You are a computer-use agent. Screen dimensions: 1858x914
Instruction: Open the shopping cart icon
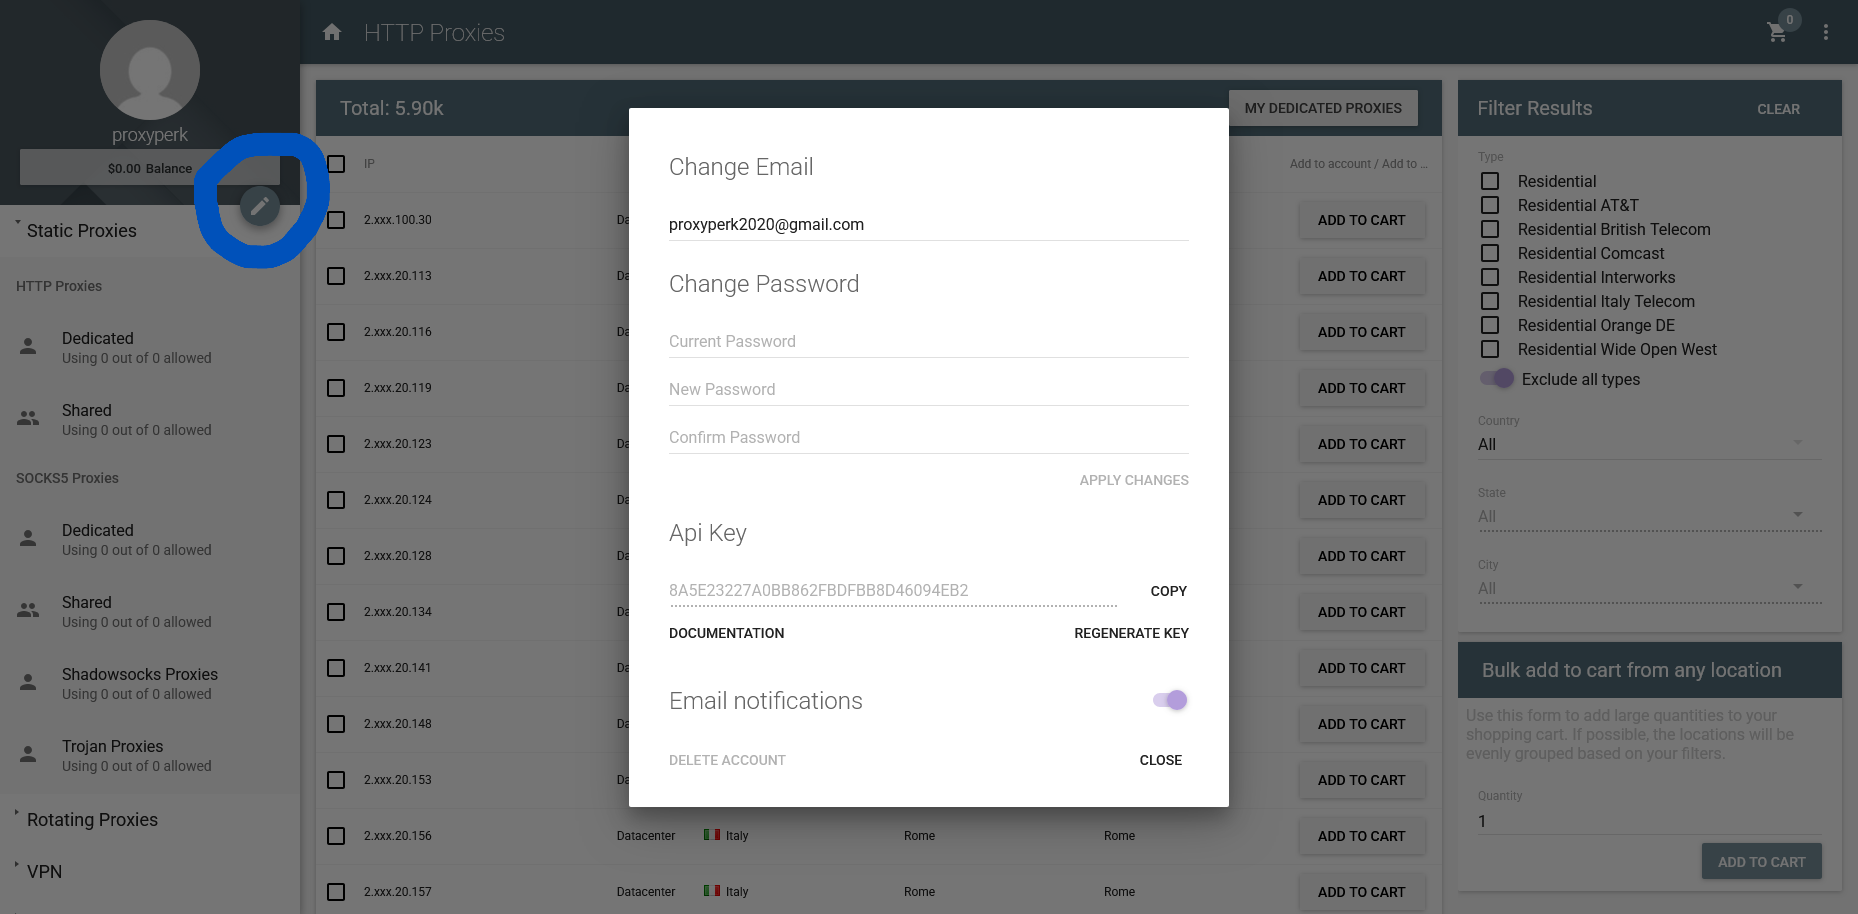[1777, 32]
